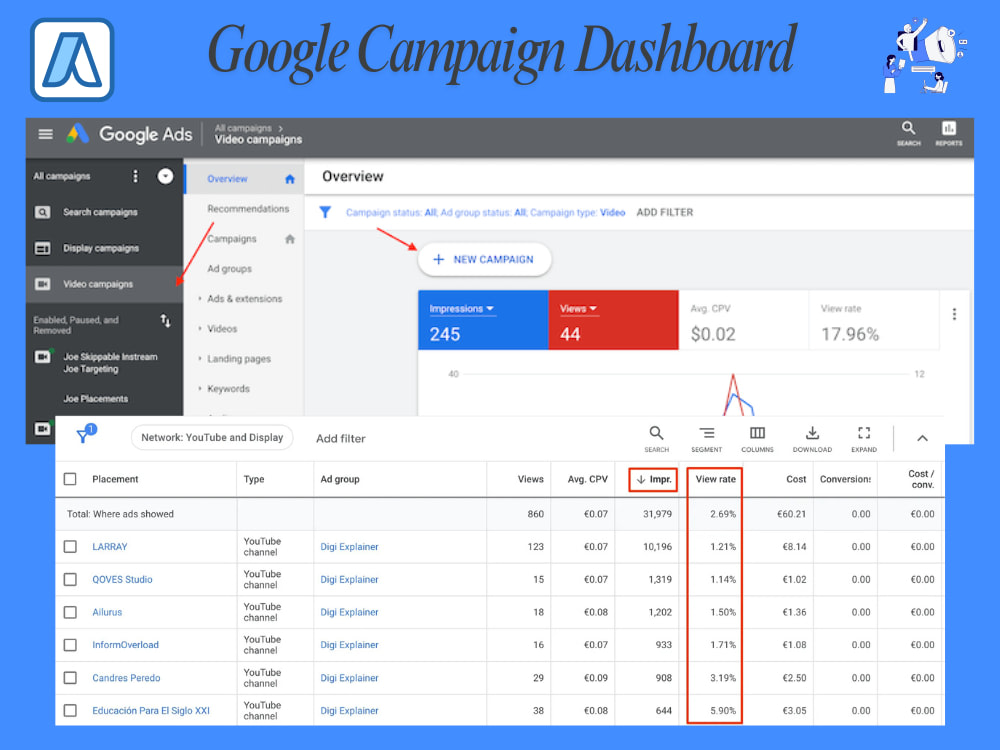Open the hamburger menu in Google Ads
The height and width of the screenshot is (750, 1000).
coord(45,134)
